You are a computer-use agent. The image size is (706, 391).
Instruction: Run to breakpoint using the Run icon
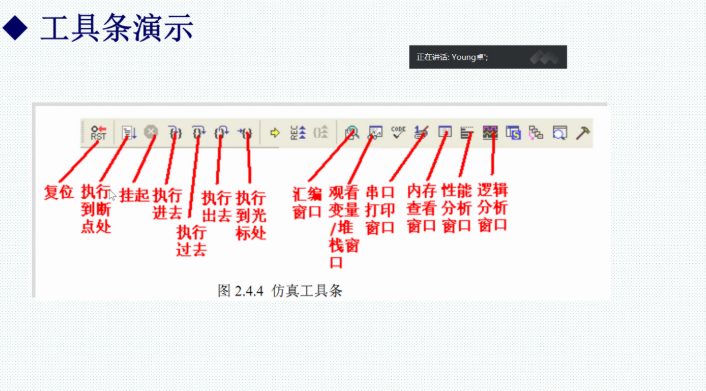[129, 132]
